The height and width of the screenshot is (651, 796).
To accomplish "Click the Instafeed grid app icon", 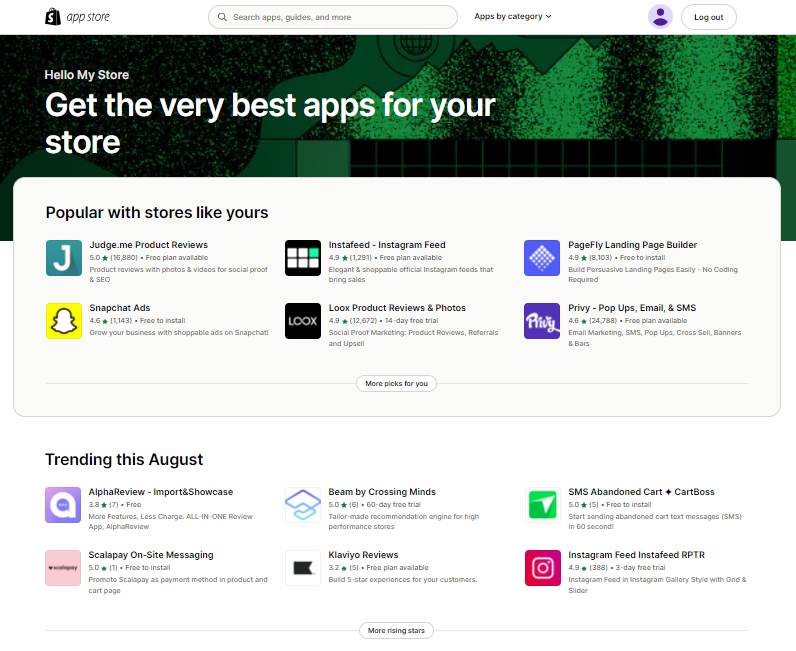I will point(303,258).
